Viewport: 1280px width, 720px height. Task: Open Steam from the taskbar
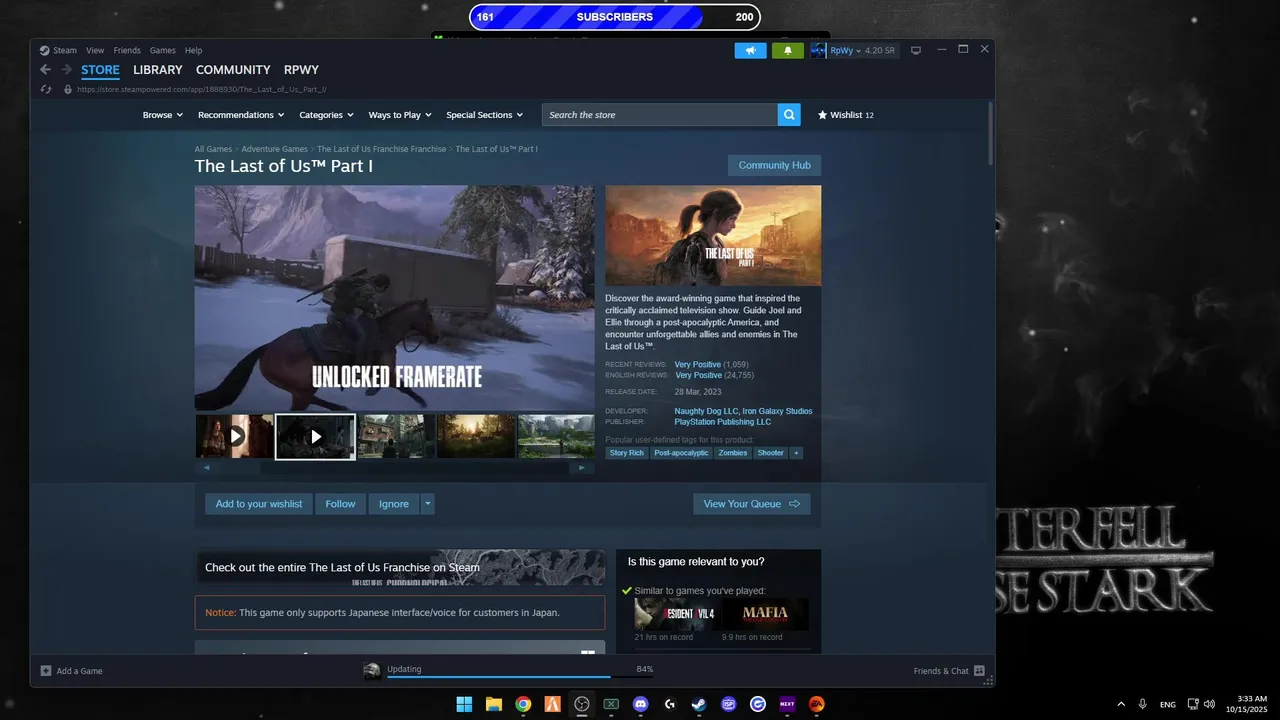[699, 704]
